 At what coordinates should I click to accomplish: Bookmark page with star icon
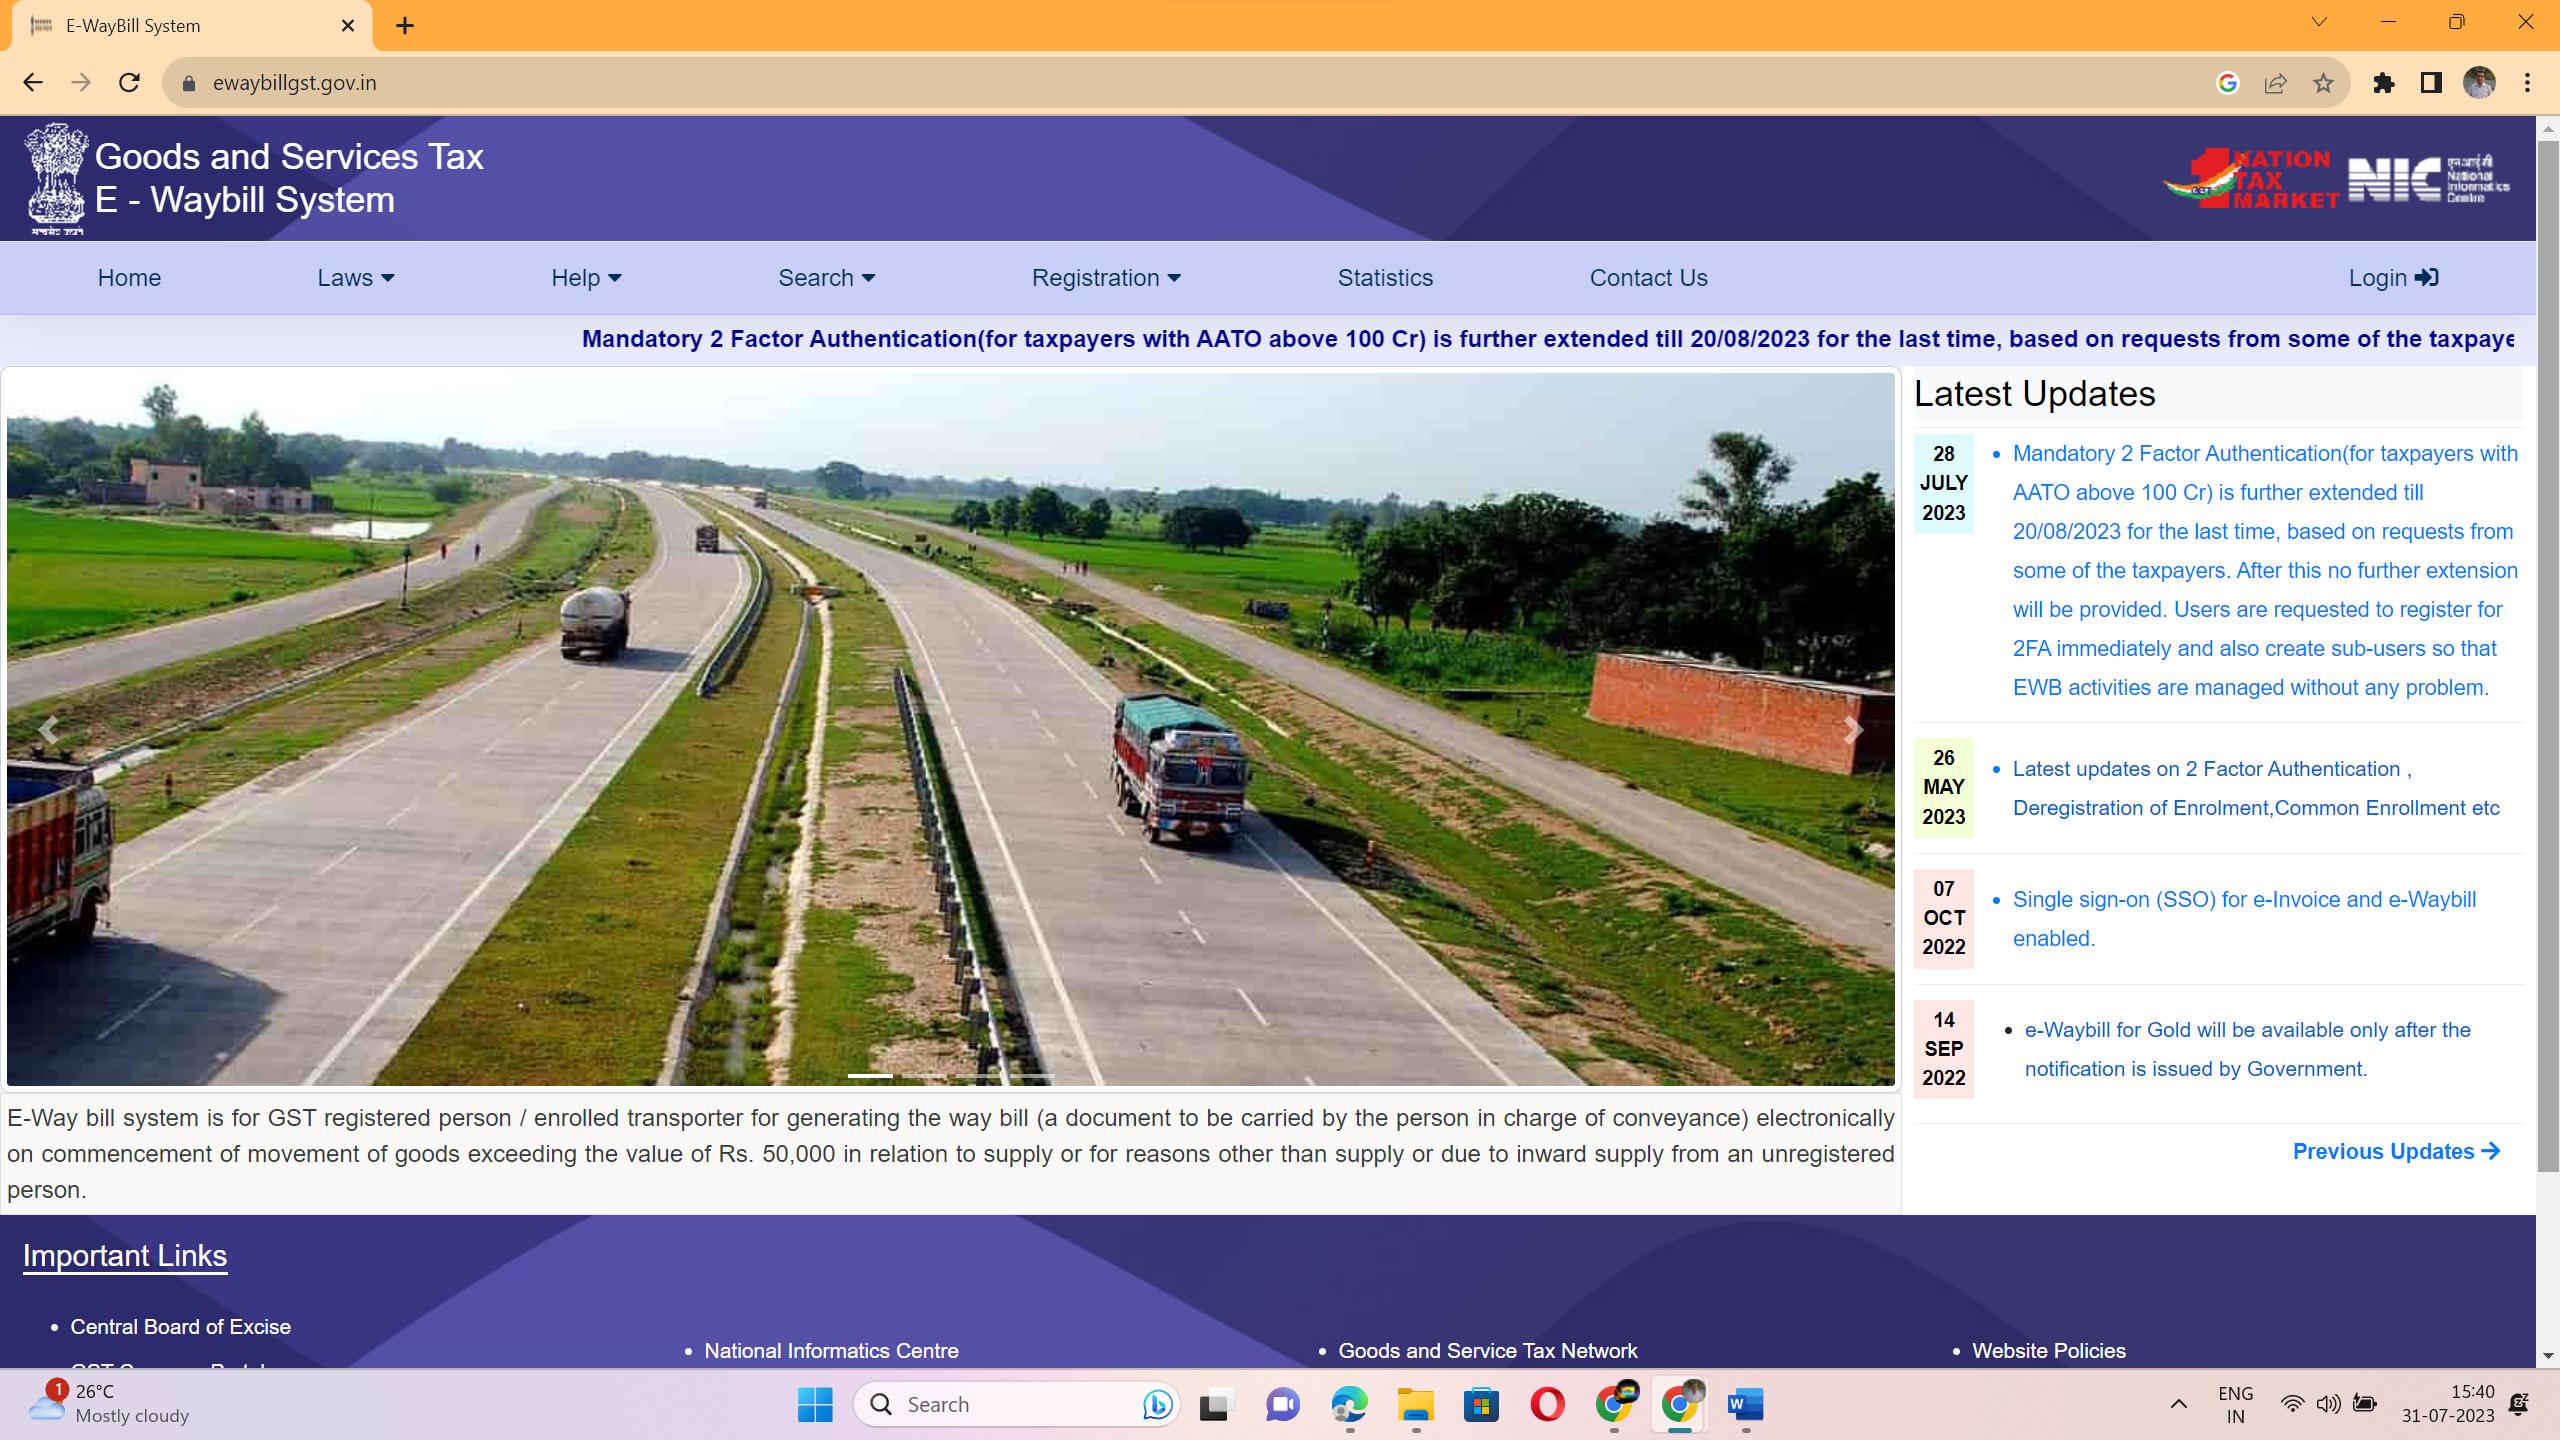click(x=2323, y=83)
